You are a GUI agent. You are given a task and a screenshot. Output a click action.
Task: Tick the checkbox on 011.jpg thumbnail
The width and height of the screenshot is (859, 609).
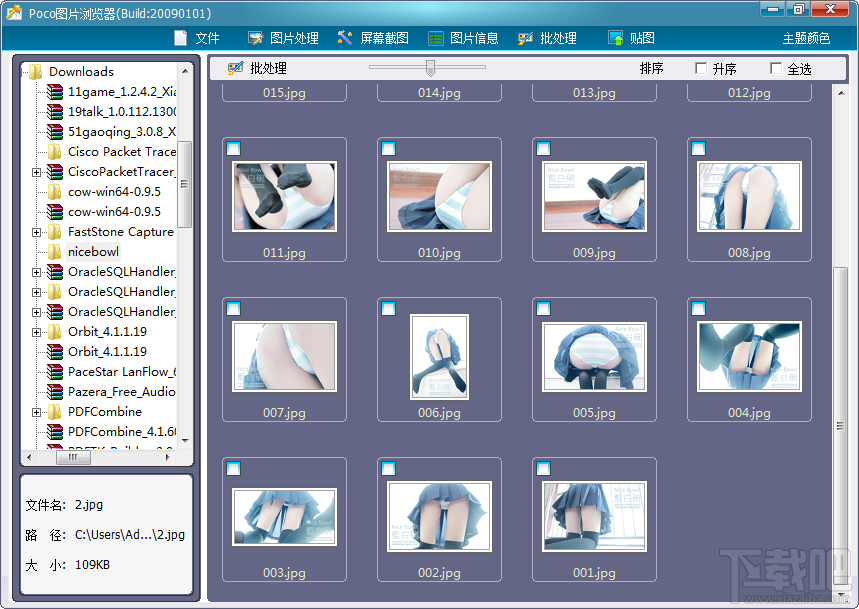(233, 148)
